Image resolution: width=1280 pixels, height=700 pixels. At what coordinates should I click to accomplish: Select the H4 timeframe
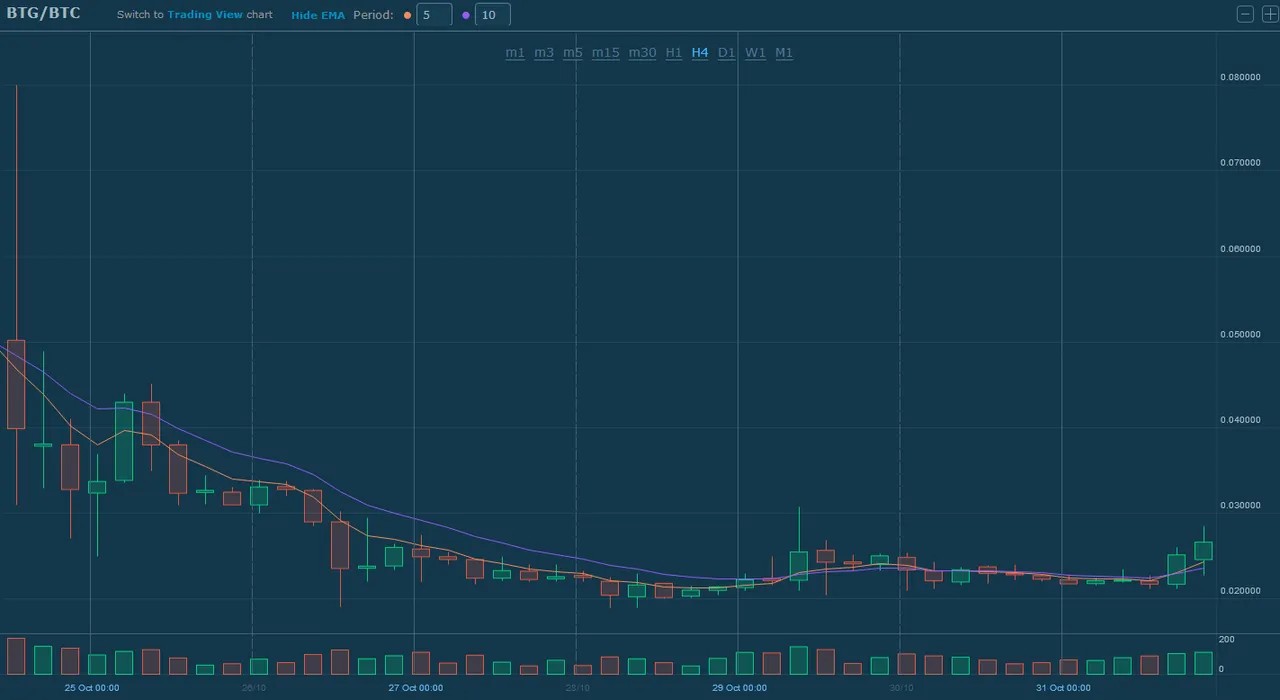700,53
